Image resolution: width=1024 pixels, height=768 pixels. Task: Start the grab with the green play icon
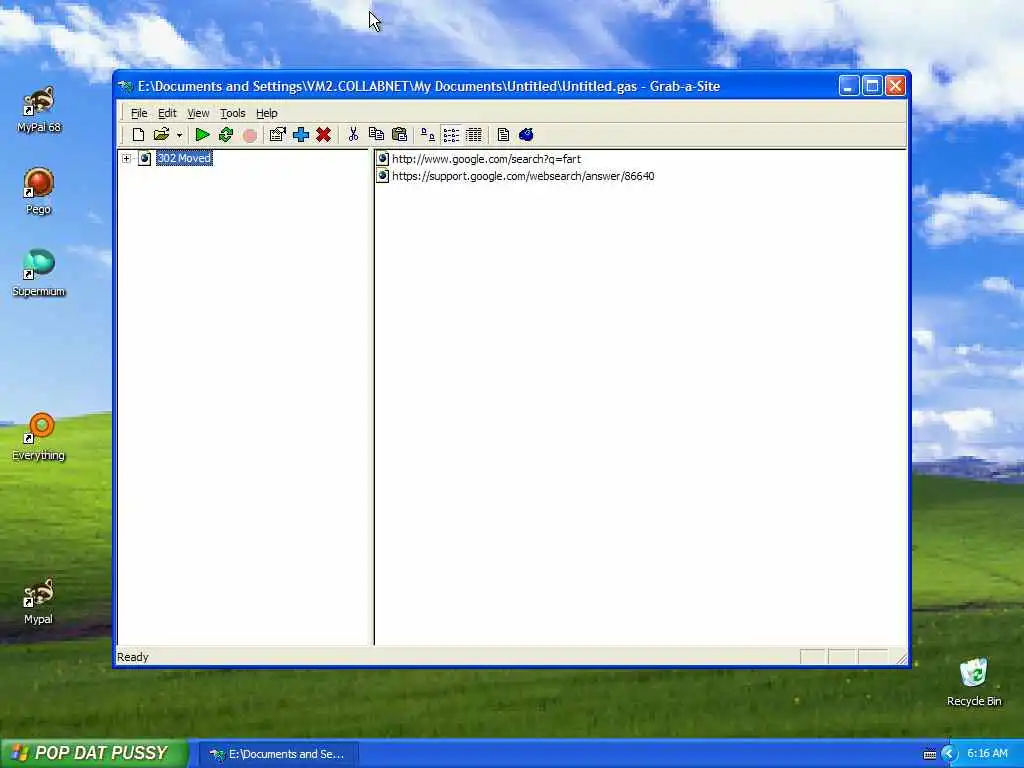[x=202, y=135]
